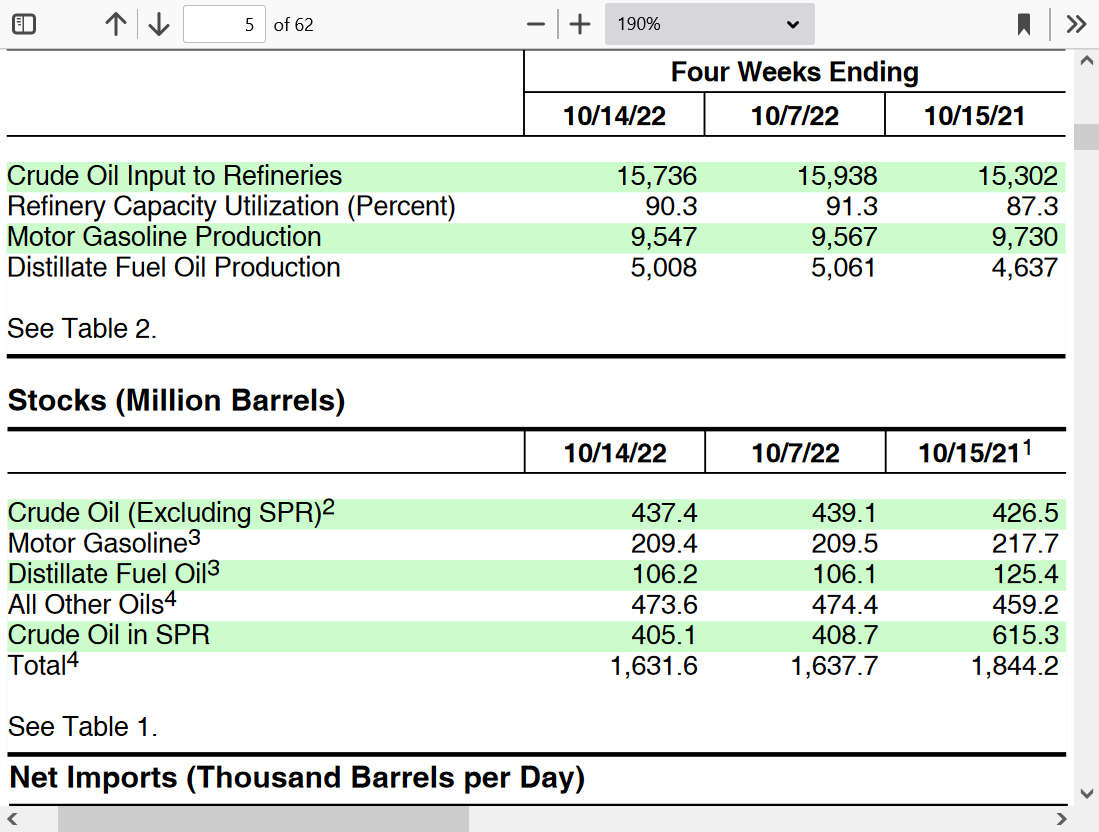Viewport: 1099px width, 832px height.
Task: Click the bookmark current view icon
Action: coord(1024,24)
